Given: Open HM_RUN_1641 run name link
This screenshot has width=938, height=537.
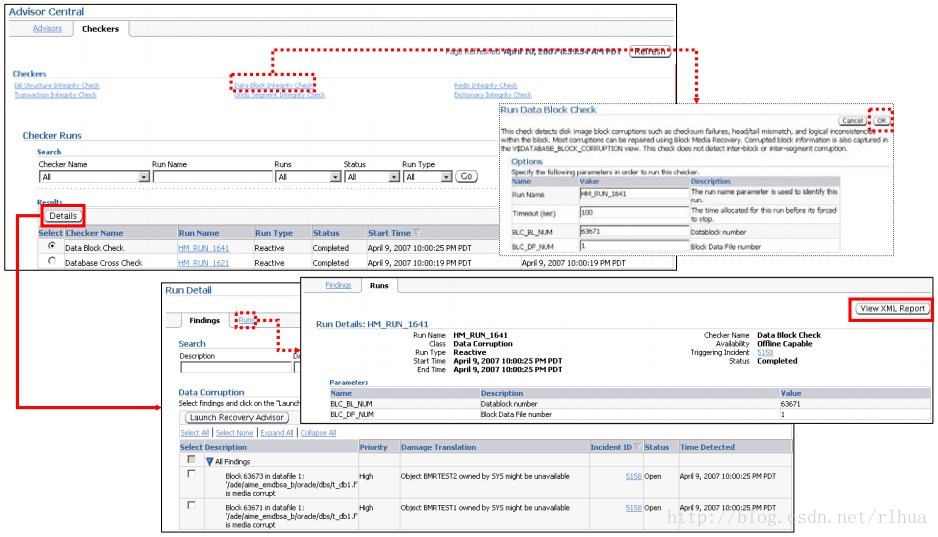Looking at the screenshot, I should (203, 248).
